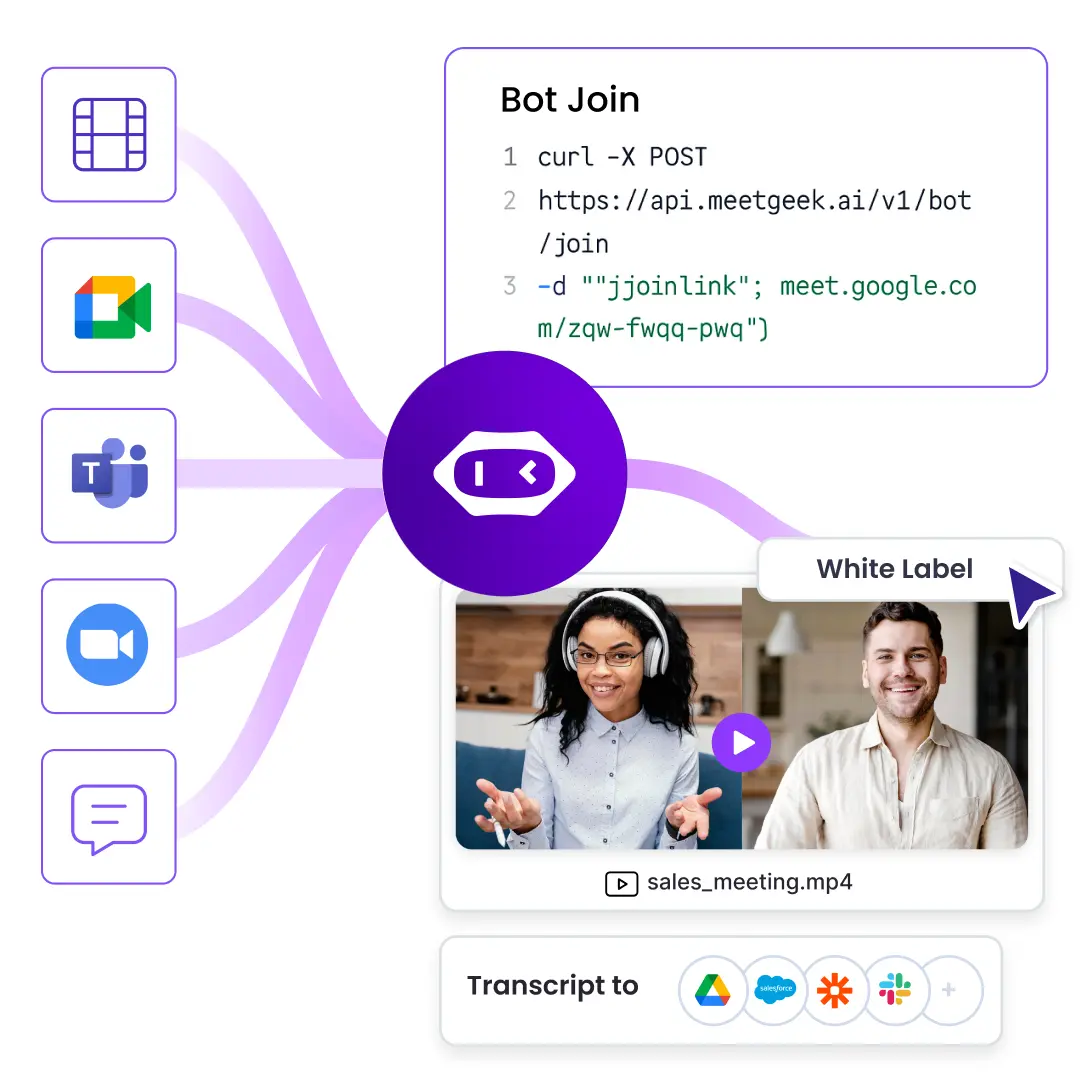Select the Slack integration icon

pyautogui.click(x=894, y=990)
